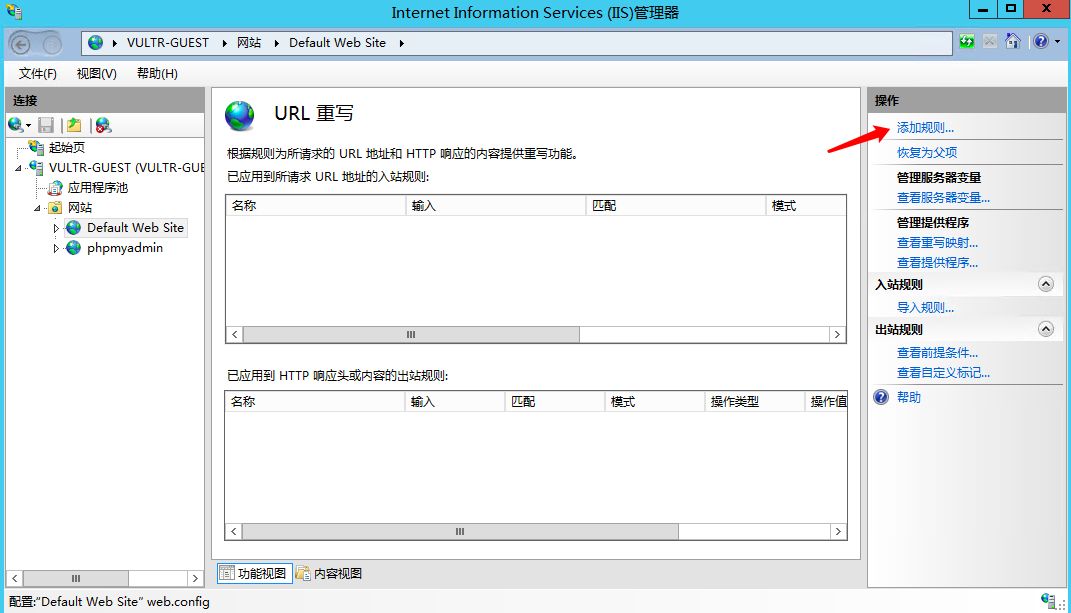The height and width of the screenshot is (613, 1071).
Task: Click inbound rules horizontal scrollbar thumb
Action: (x=411, y=335)
